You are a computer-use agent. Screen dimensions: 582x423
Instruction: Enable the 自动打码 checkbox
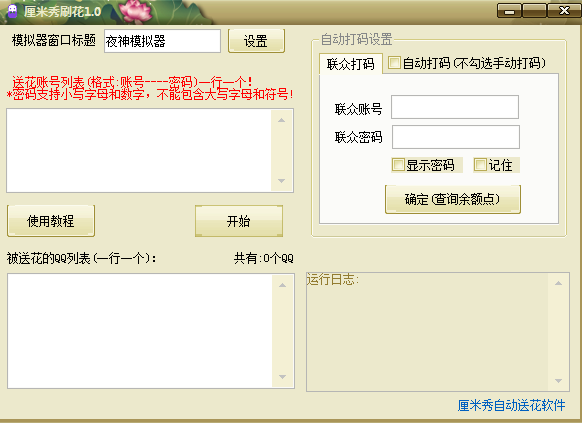point(394,63)
